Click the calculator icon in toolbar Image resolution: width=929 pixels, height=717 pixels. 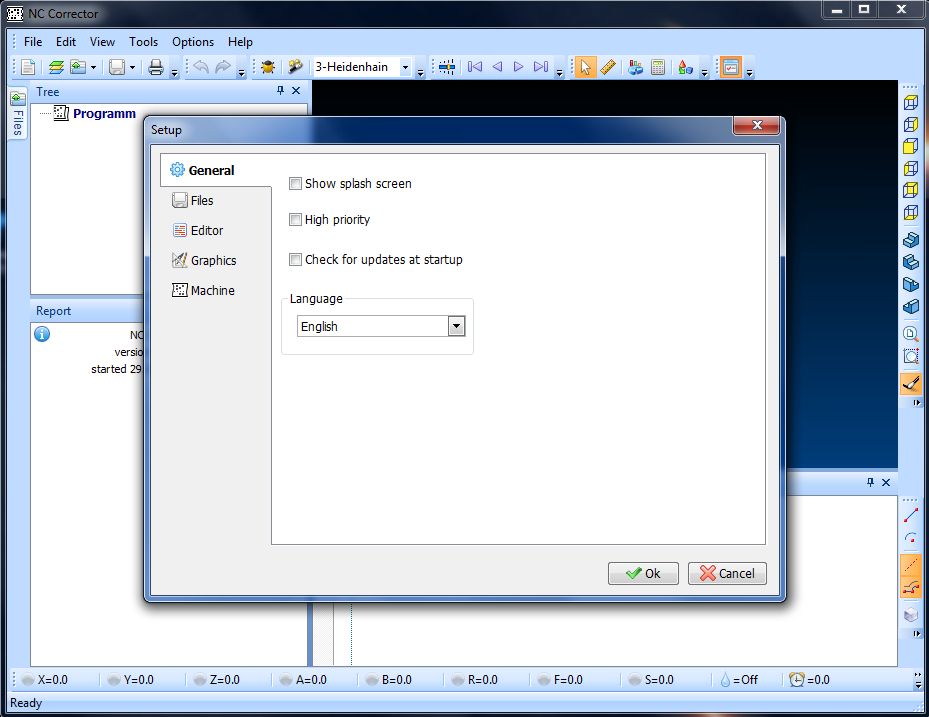(658, 67)
